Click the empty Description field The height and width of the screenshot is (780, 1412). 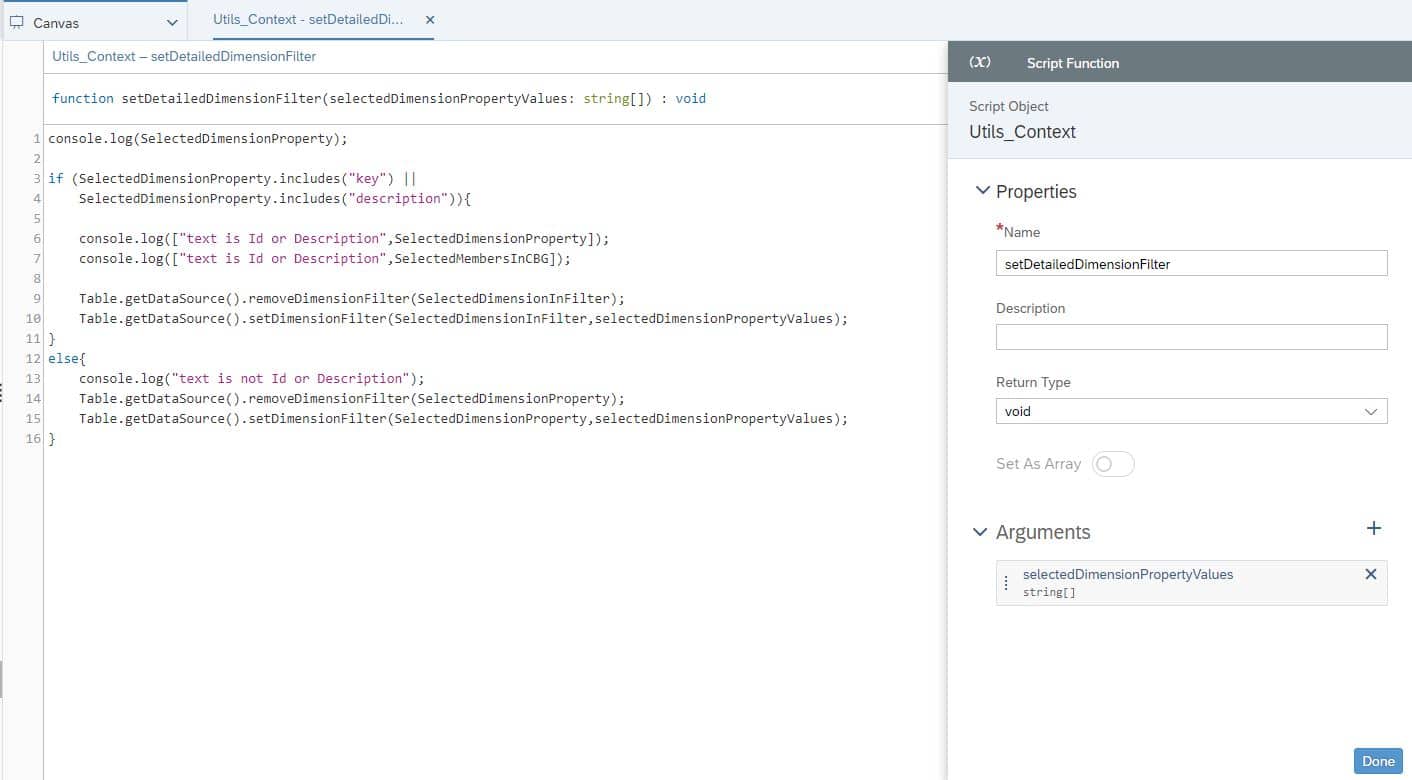pos(1190,336)
